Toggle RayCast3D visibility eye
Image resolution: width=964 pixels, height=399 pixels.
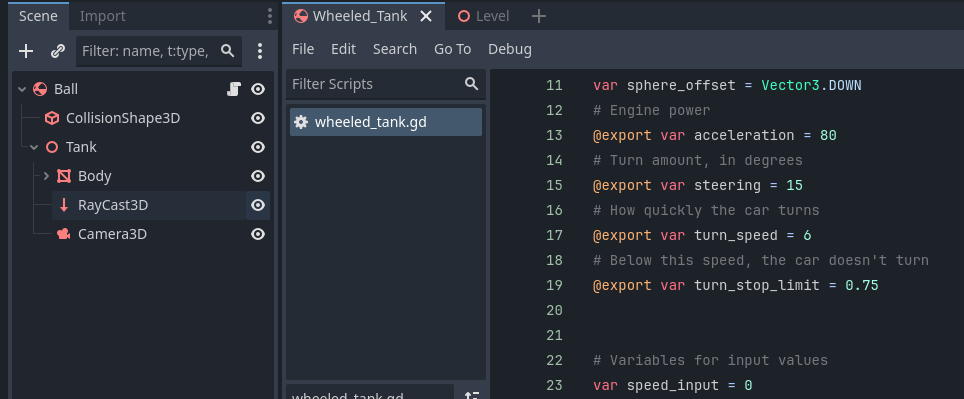click(x=258, y=205)
